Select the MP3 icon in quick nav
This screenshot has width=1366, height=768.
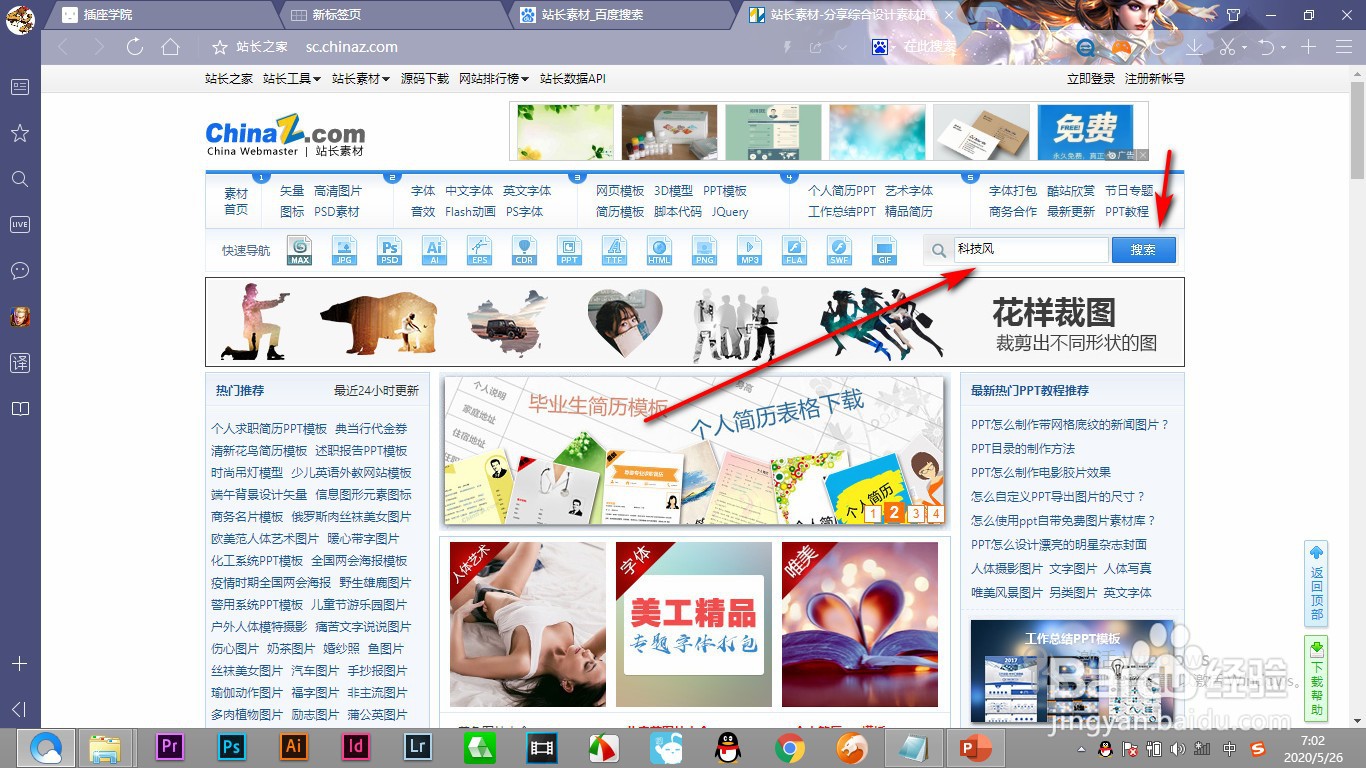(749, 250)
